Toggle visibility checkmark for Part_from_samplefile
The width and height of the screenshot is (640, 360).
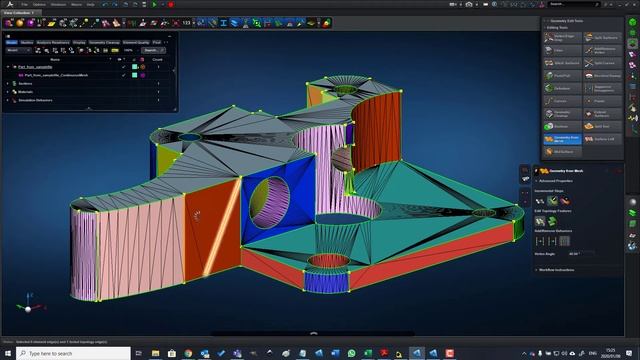pyautogui.click(x=124, y=67)
